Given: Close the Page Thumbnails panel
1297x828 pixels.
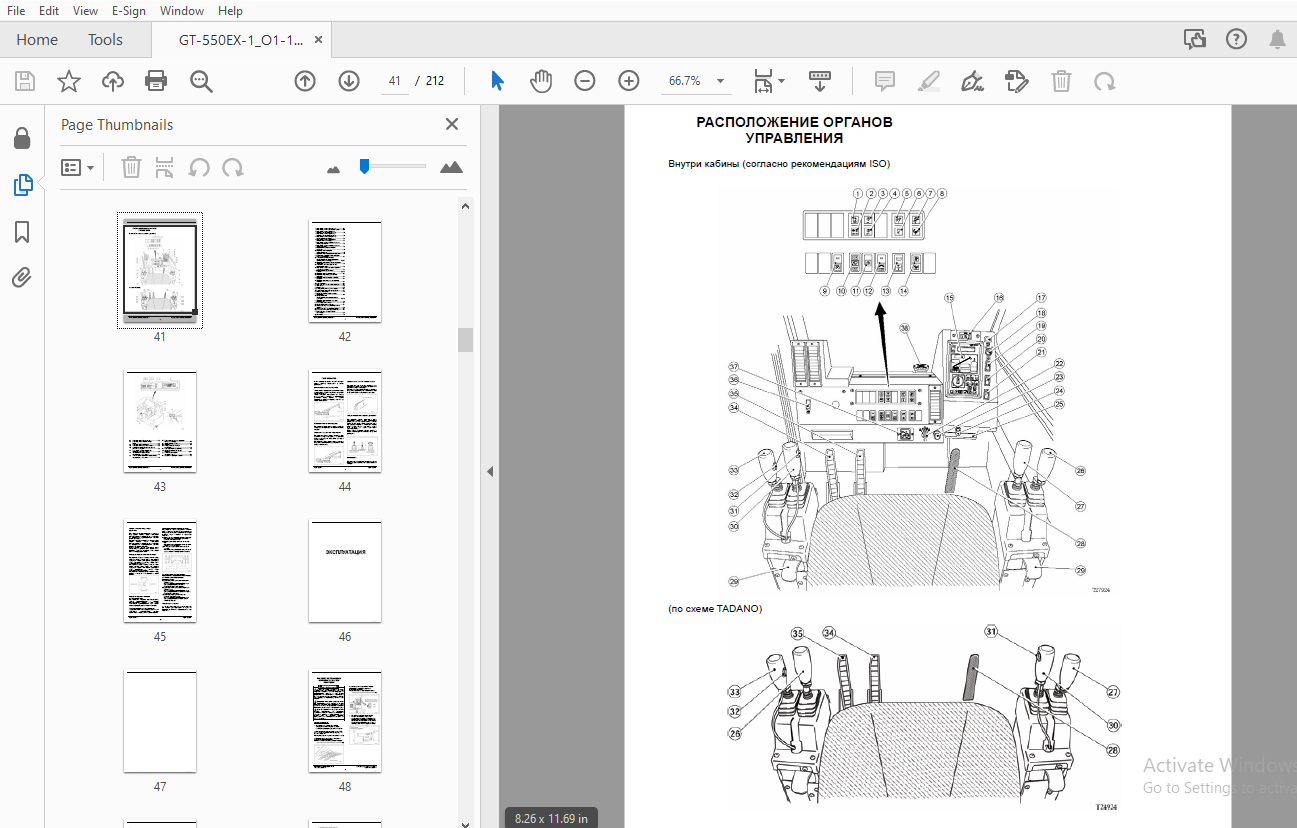Looking at the screenshot, I should click(x=452, y=124).
